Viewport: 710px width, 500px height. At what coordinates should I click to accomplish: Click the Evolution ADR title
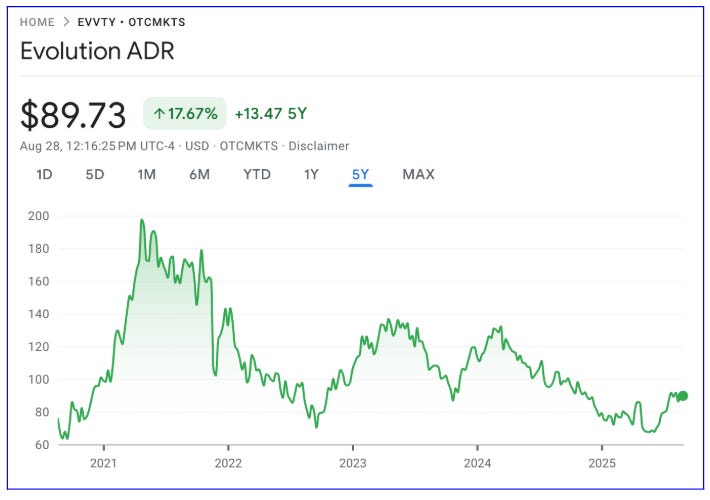coord(97,51)
